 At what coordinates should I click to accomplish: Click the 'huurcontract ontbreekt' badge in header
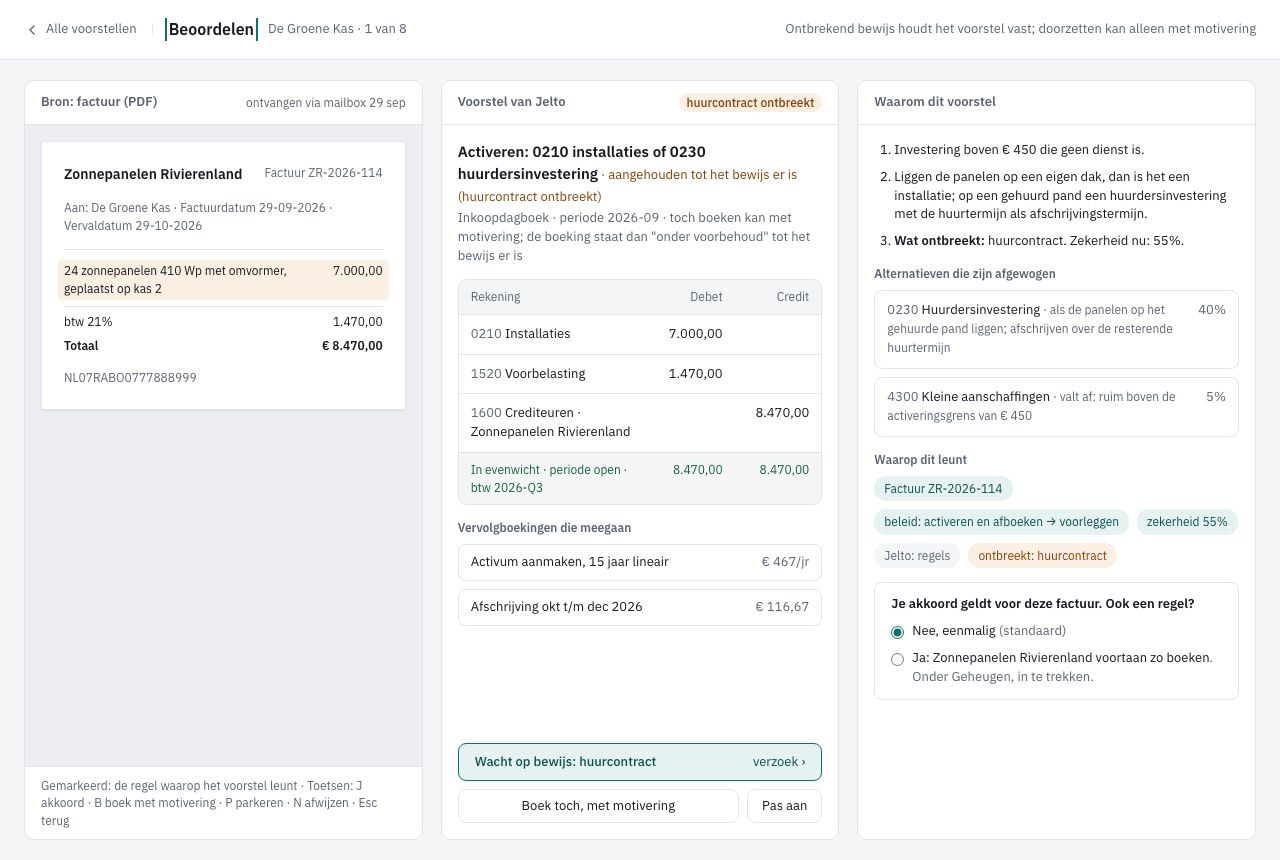750,102
